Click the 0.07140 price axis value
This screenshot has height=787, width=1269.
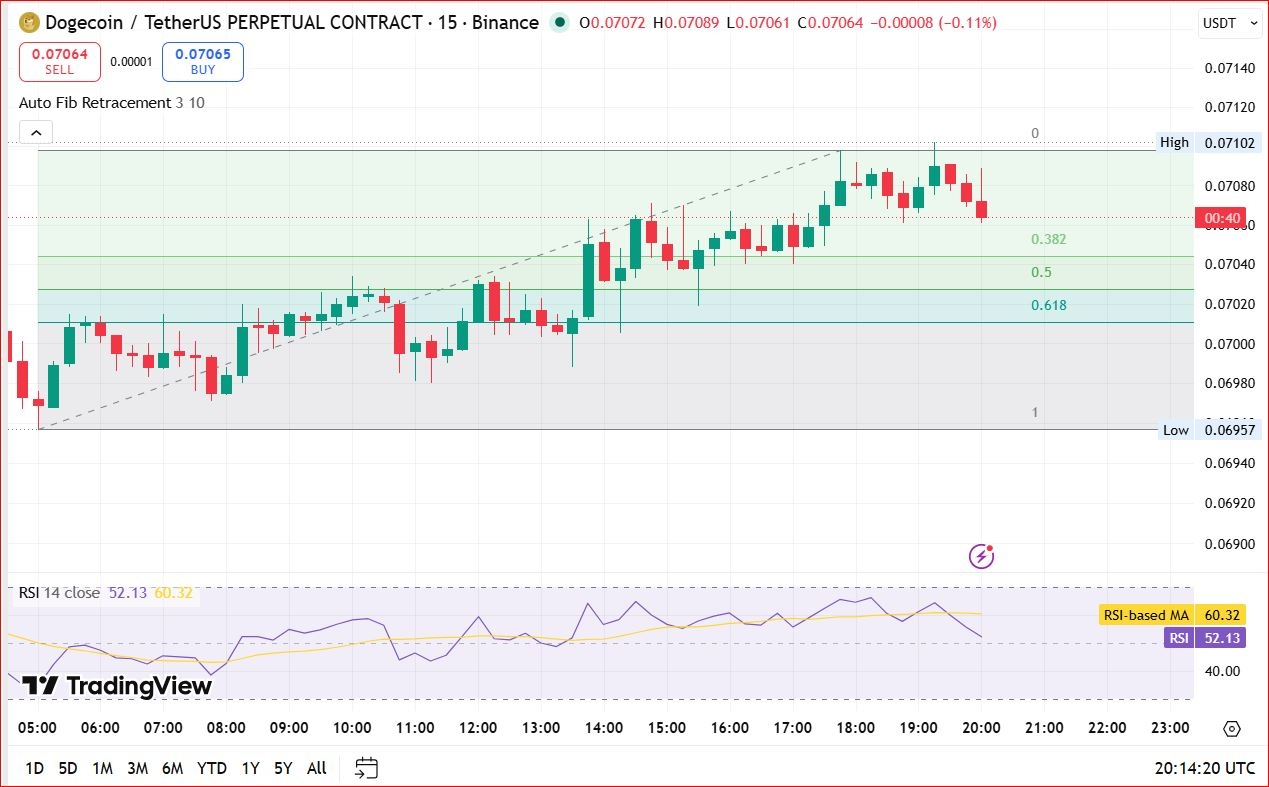pos(1229,69)
